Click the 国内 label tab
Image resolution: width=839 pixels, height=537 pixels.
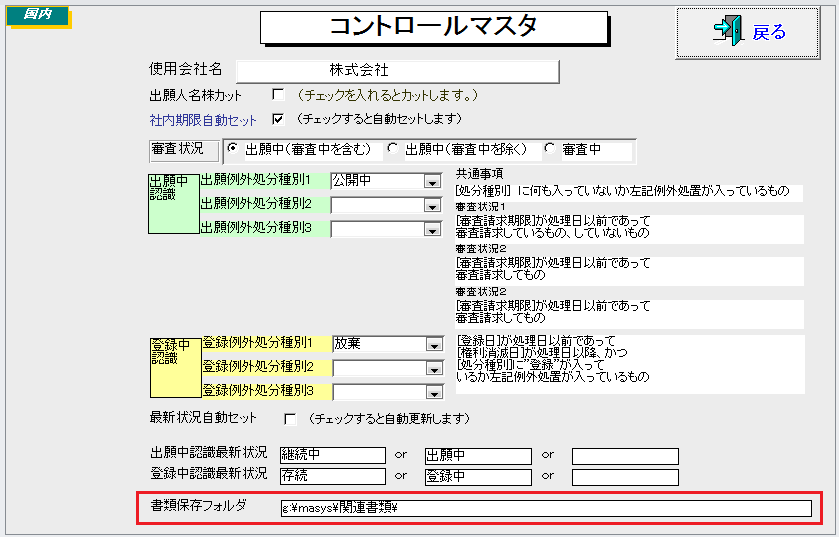coord(39,17)
